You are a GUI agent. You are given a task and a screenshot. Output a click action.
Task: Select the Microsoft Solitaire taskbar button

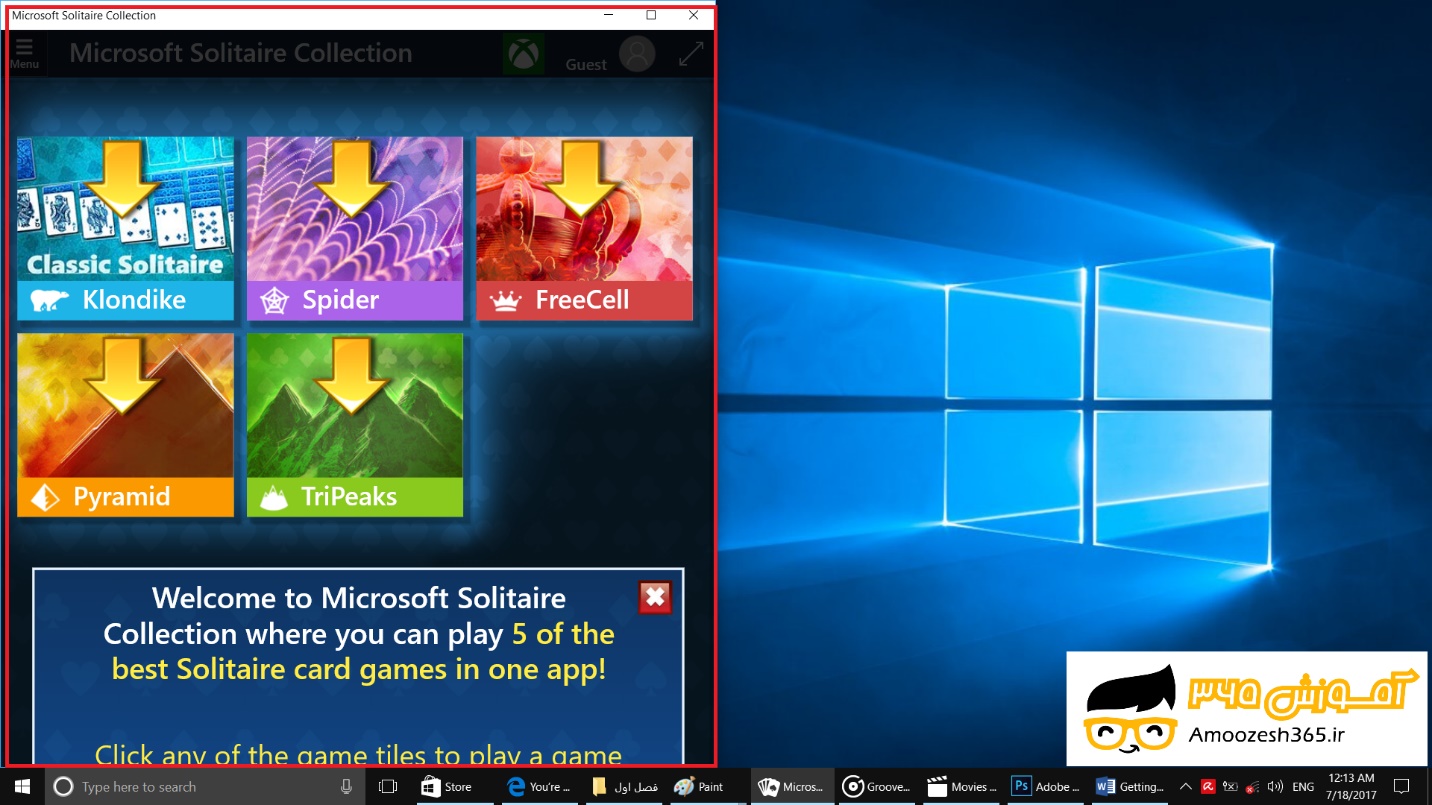pos(791,787)
